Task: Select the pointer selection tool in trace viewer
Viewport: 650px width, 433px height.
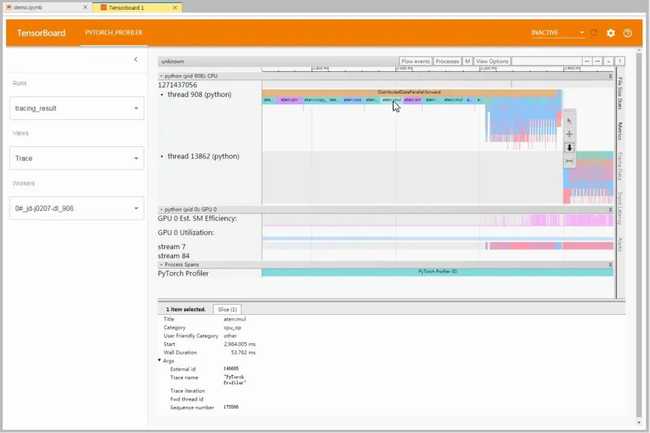Action: [x=569, y=121]
